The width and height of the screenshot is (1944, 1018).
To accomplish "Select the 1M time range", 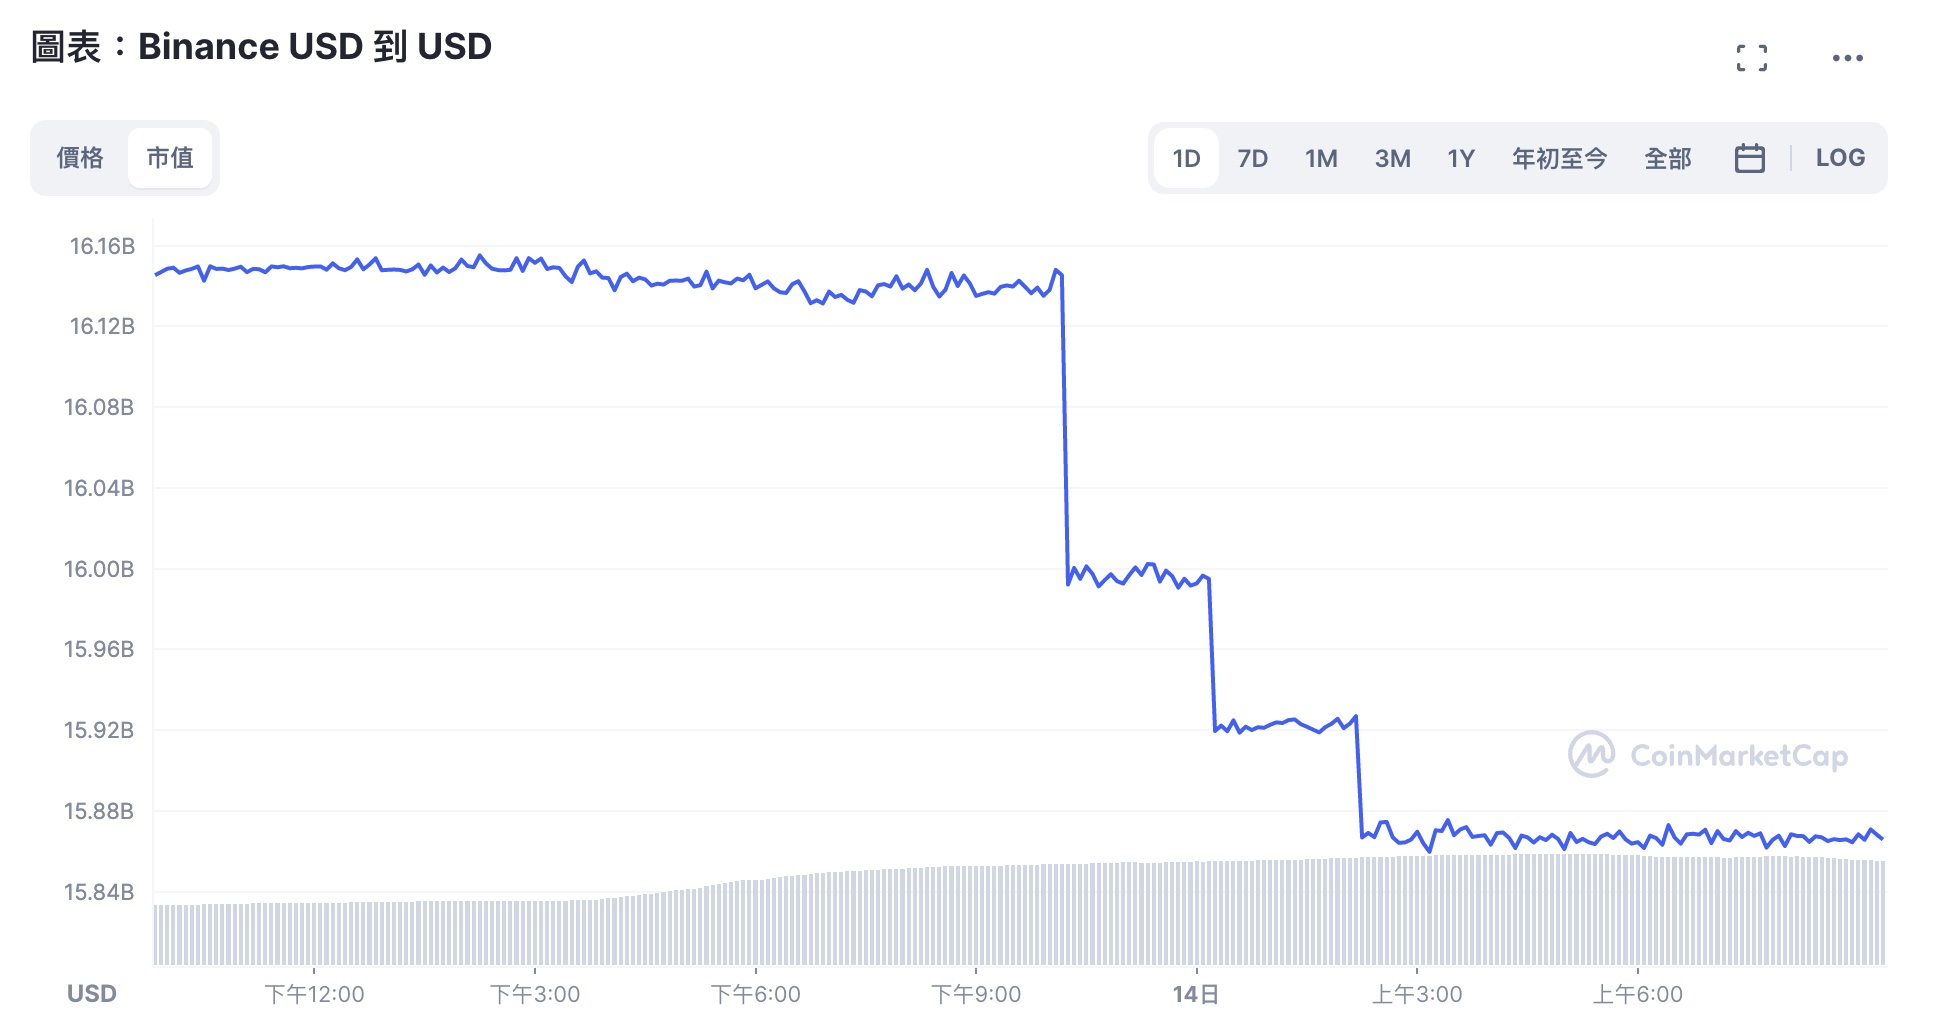I will point(1321,158).
